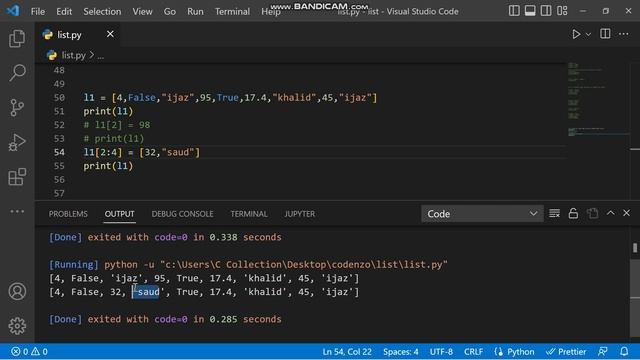Image resolution: width=640 pixels, height=360 pixels.
Task: Split the editor to the right
Action: [x=605, y=34]
